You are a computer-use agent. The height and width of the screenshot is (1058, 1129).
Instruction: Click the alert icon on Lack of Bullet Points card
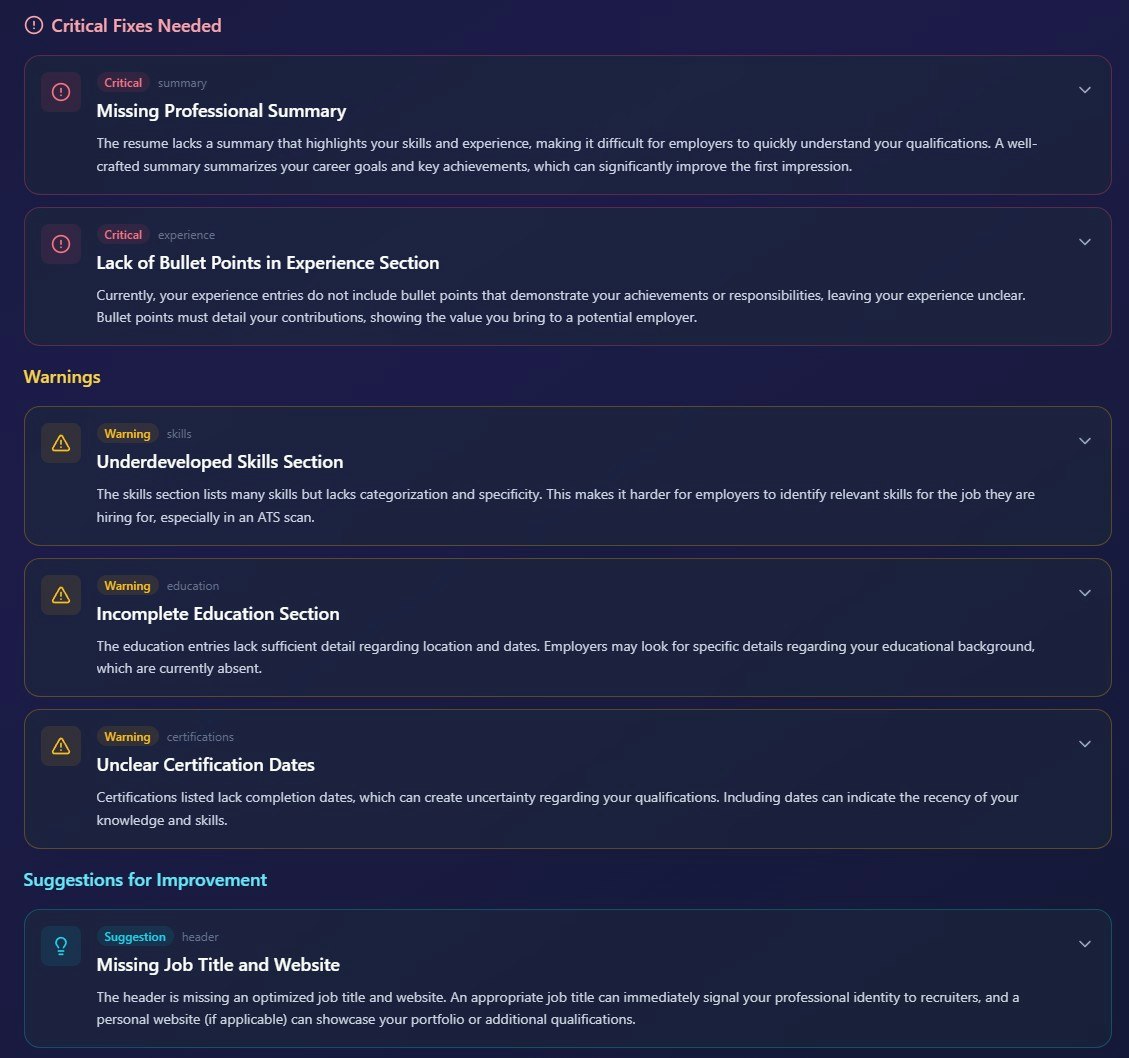point(60,243)
